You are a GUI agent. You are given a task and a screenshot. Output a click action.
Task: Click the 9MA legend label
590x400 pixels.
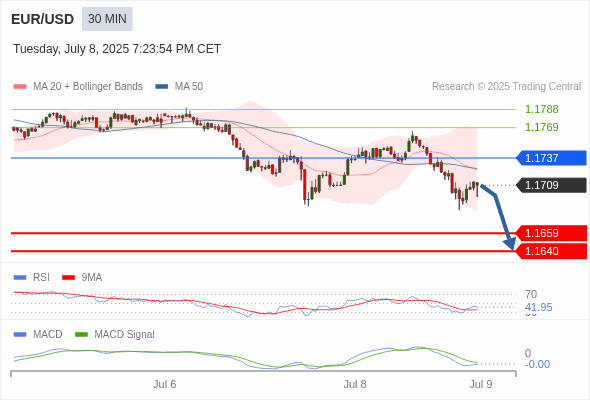tap(92, 278)
